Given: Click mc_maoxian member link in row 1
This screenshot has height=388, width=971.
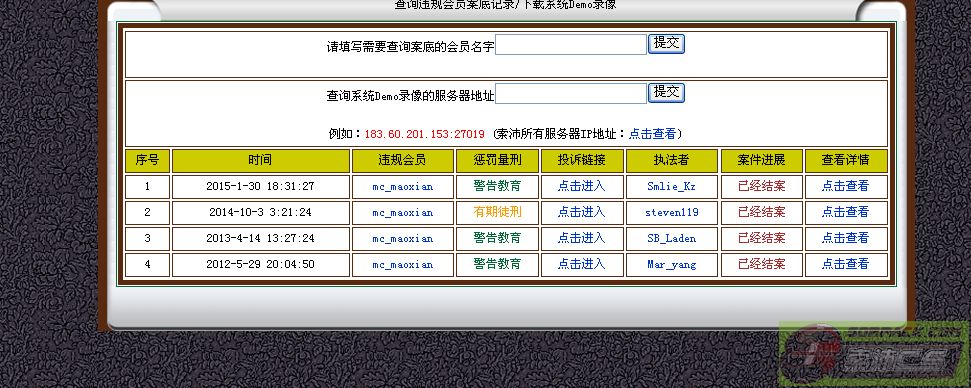Looking at the screenshot, I should point(403,186).
